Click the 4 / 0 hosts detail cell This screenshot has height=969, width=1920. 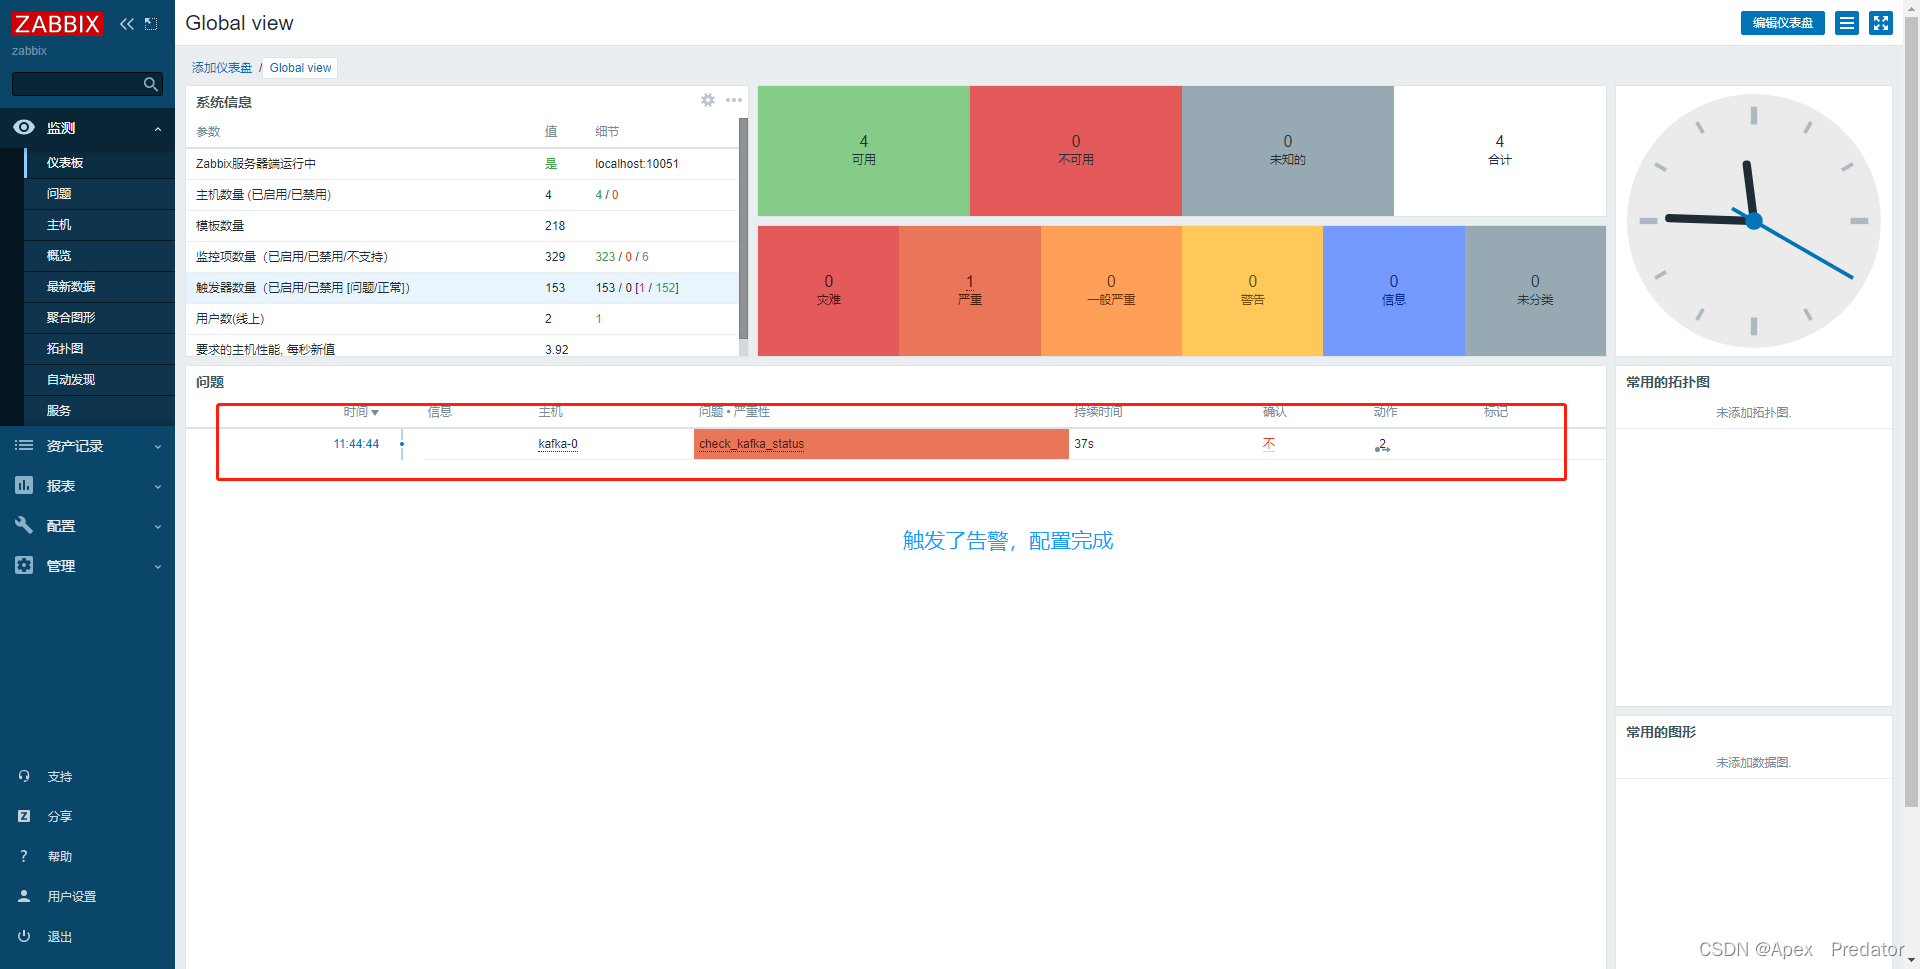(x=607, y=195)
